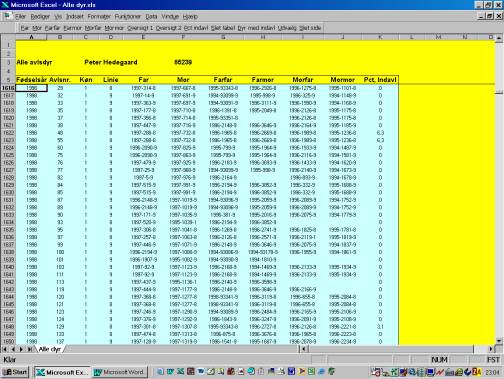The height and width of the screenshot is (379, 504).
Task: Click the Oversigt 1 toolbar button
Action: tap(140, 28)
